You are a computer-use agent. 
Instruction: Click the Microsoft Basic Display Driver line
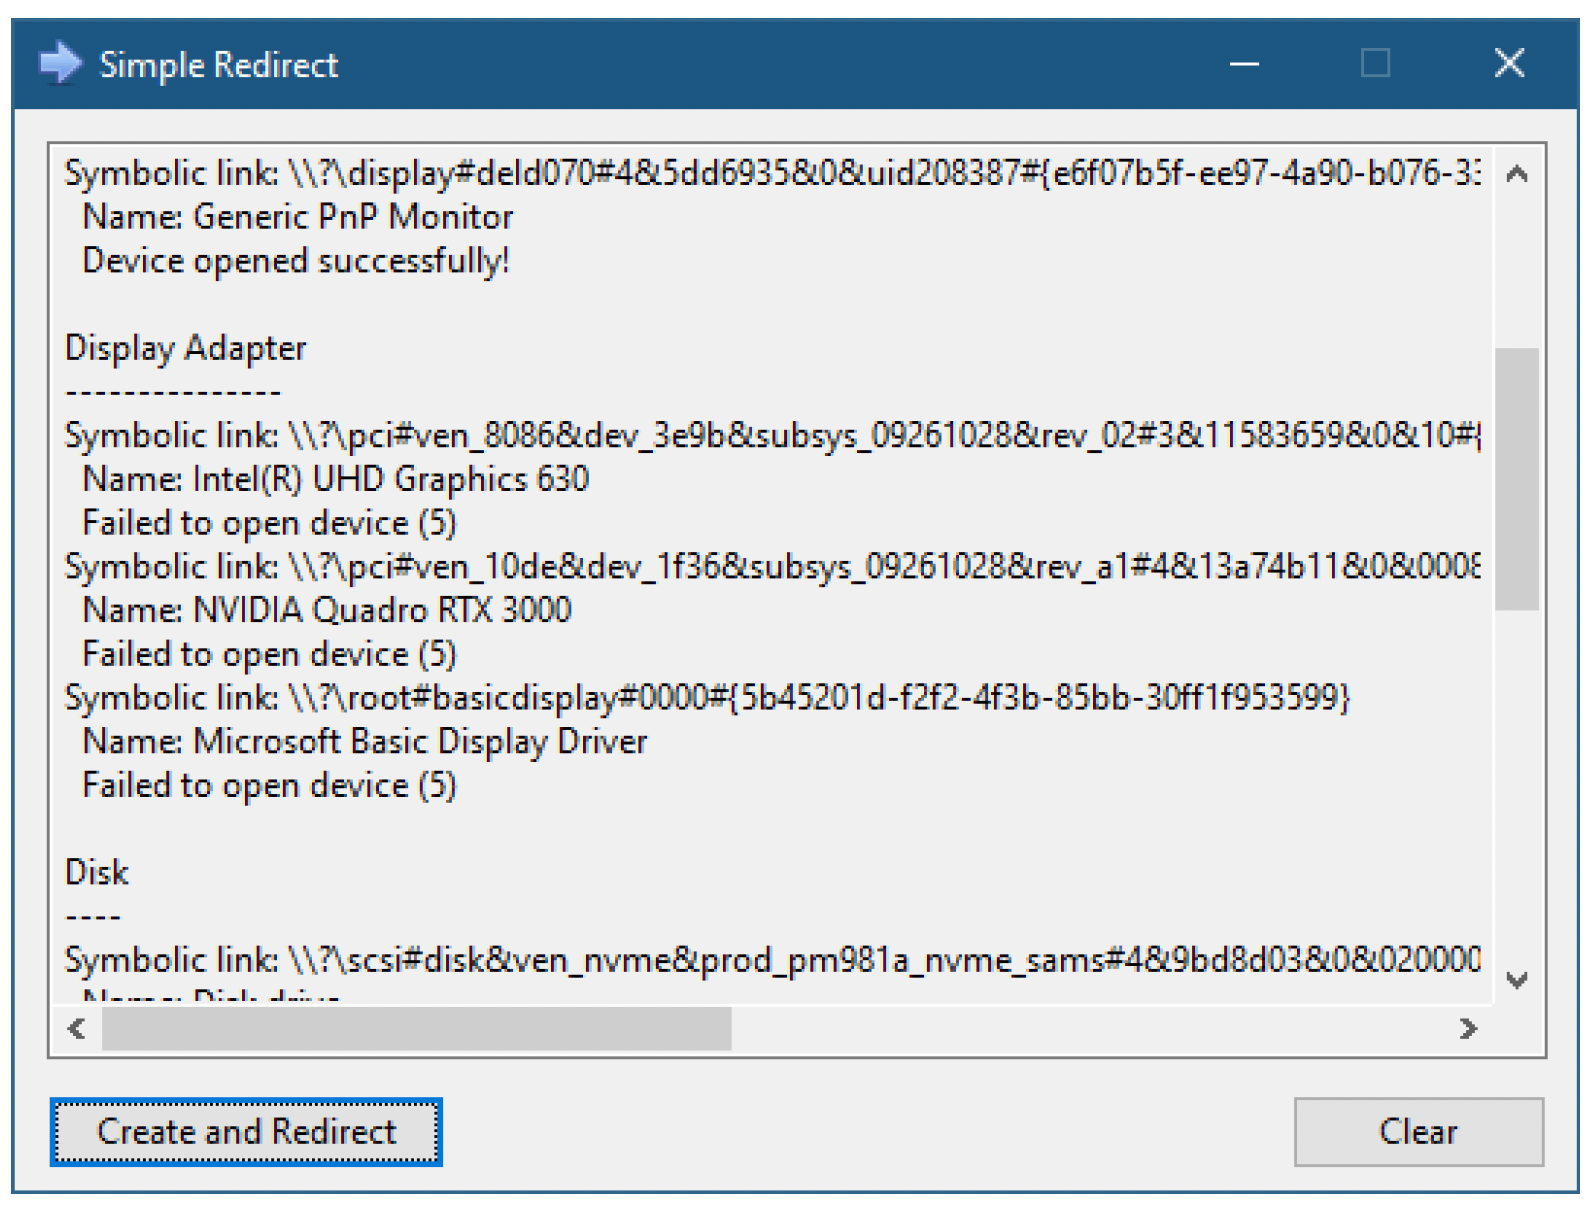pyautogui.click(x=365, y=741)
